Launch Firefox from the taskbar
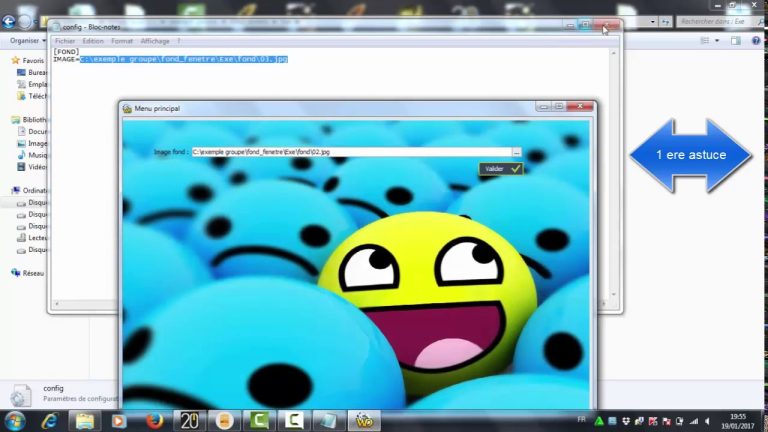768x432 pixels. point(154,420)
